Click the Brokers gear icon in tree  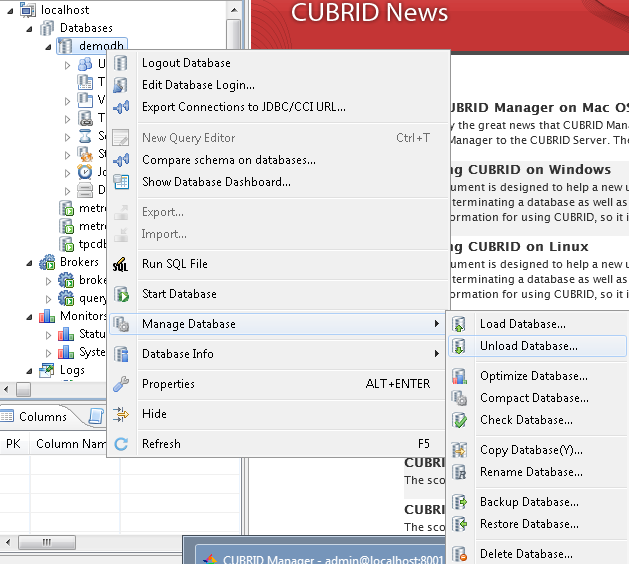pyautogui.click(x=47, y=262)
